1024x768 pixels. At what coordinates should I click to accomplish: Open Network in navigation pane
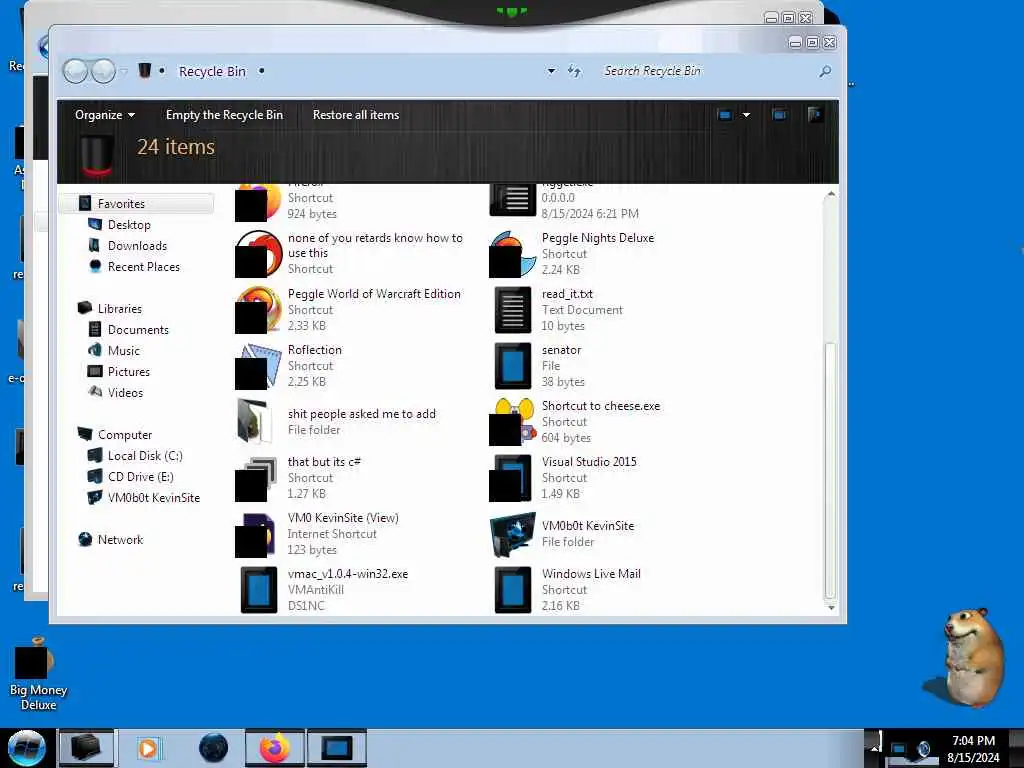point(120,539)
